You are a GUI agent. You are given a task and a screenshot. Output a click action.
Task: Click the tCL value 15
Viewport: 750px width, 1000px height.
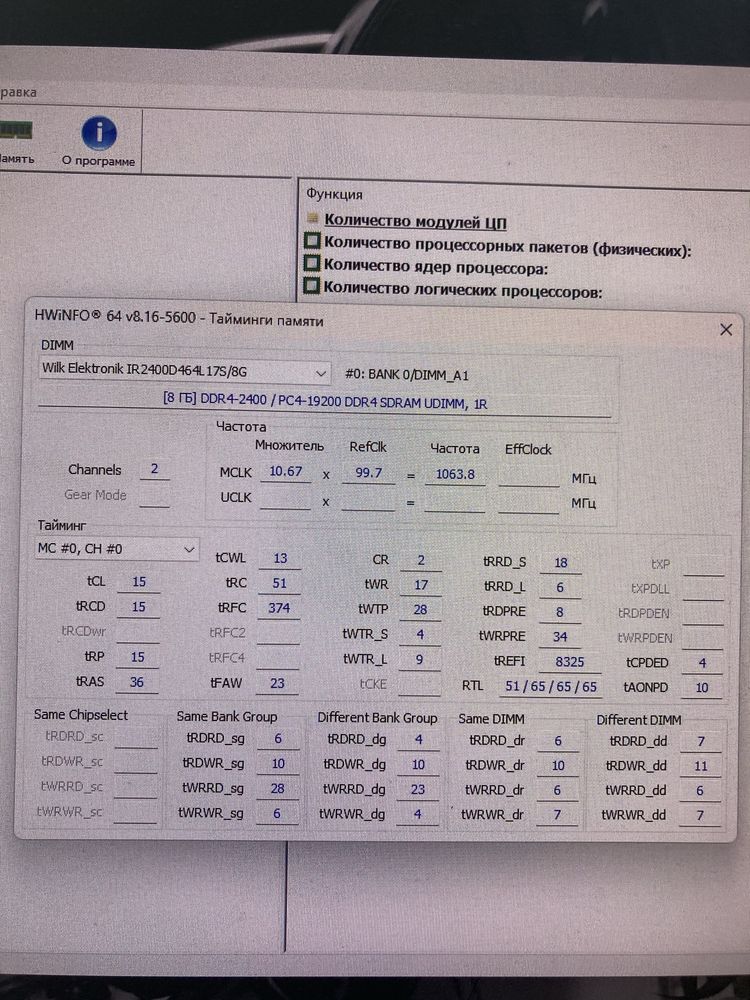pos(138,582)
